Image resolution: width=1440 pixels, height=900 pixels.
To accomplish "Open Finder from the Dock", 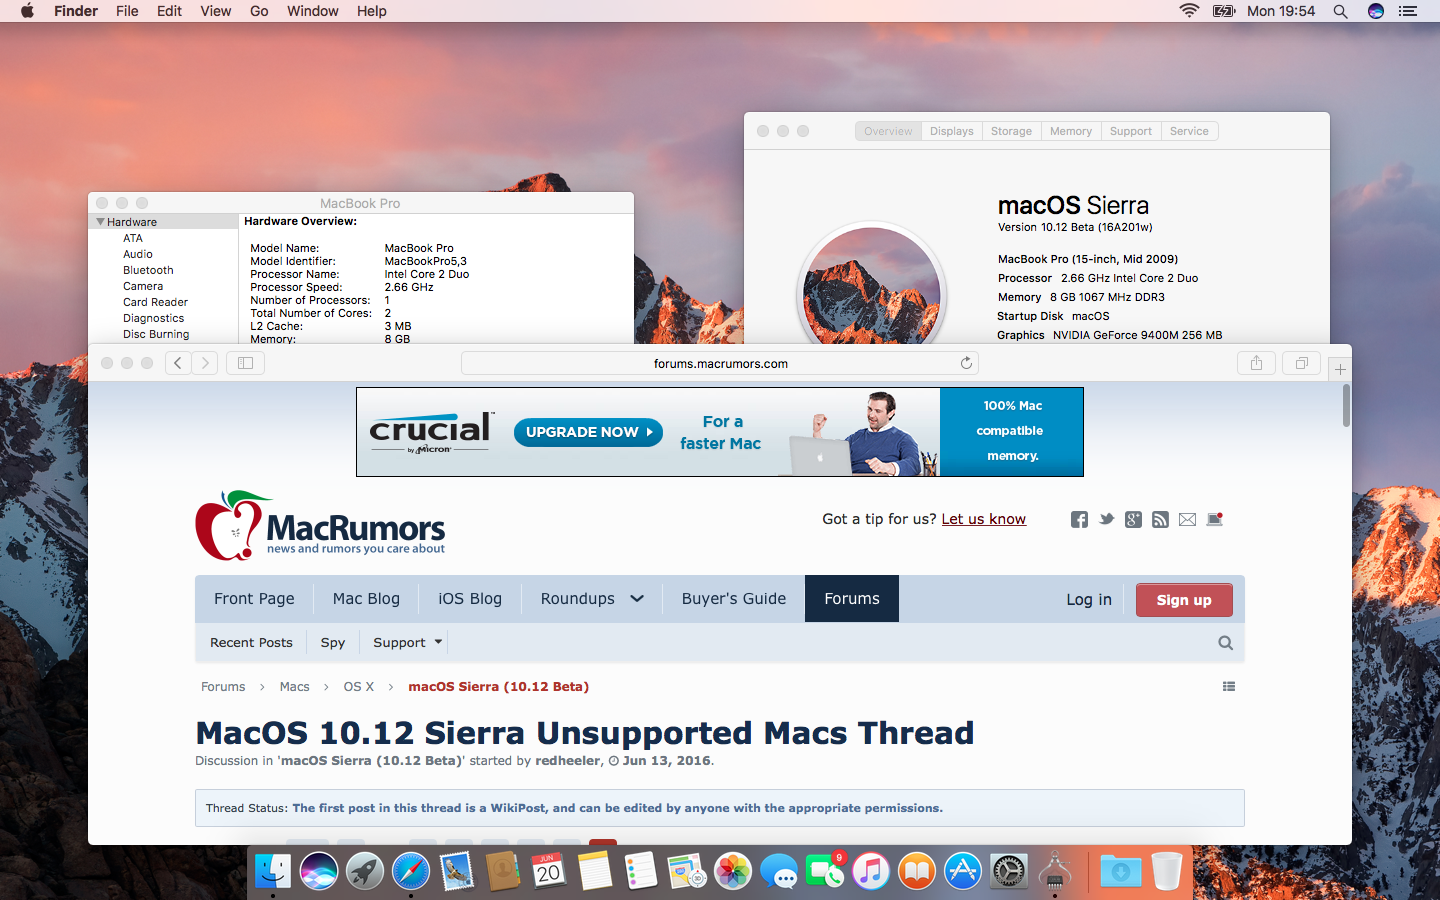I will (273, 872).
